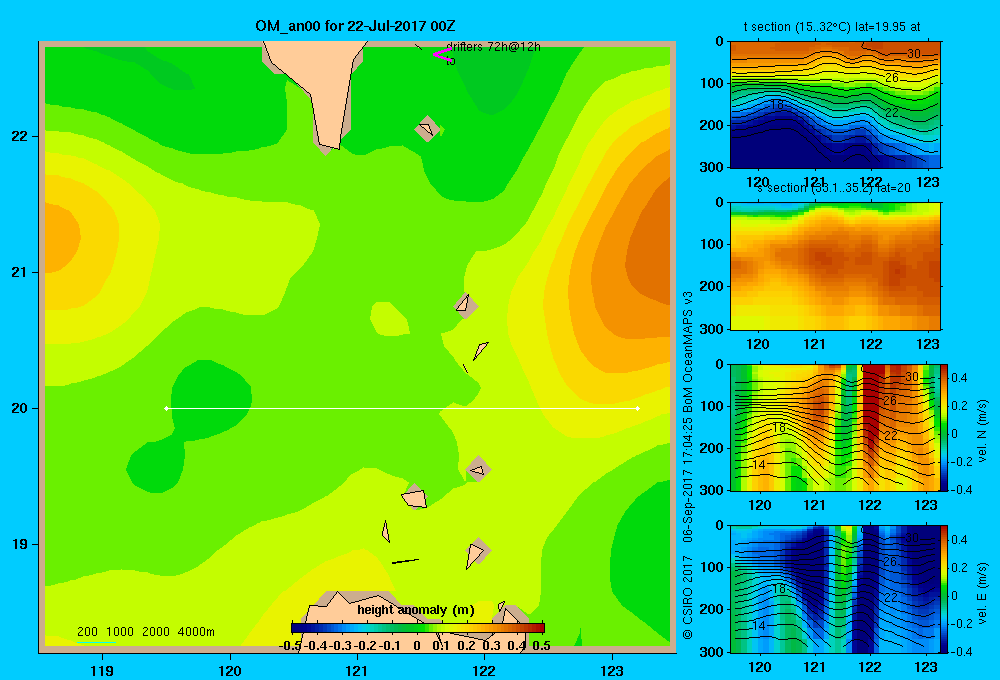Click the drifters 72h@12h label
Screen dimensions: 1000x680
click(493, 47)
